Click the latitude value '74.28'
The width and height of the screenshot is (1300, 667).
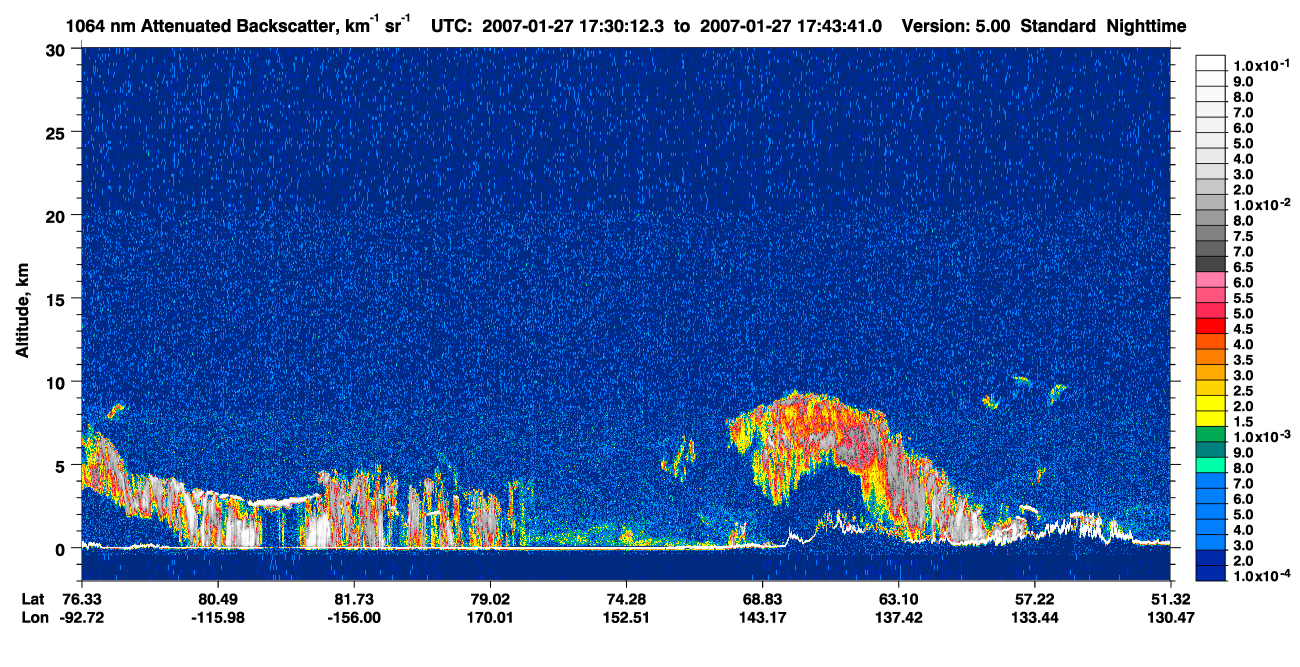pyautogui.click(x=626, y=598)
